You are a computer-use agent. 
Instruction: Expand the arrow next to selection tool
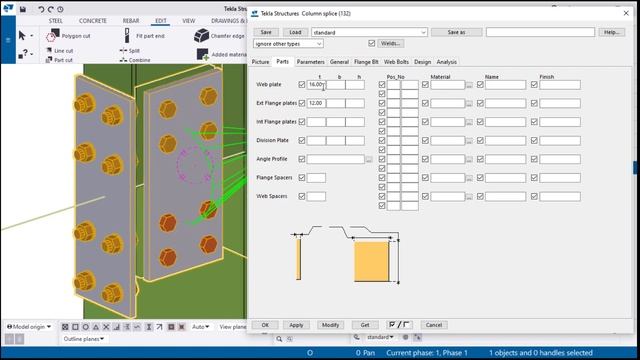[x=32, y=36]
